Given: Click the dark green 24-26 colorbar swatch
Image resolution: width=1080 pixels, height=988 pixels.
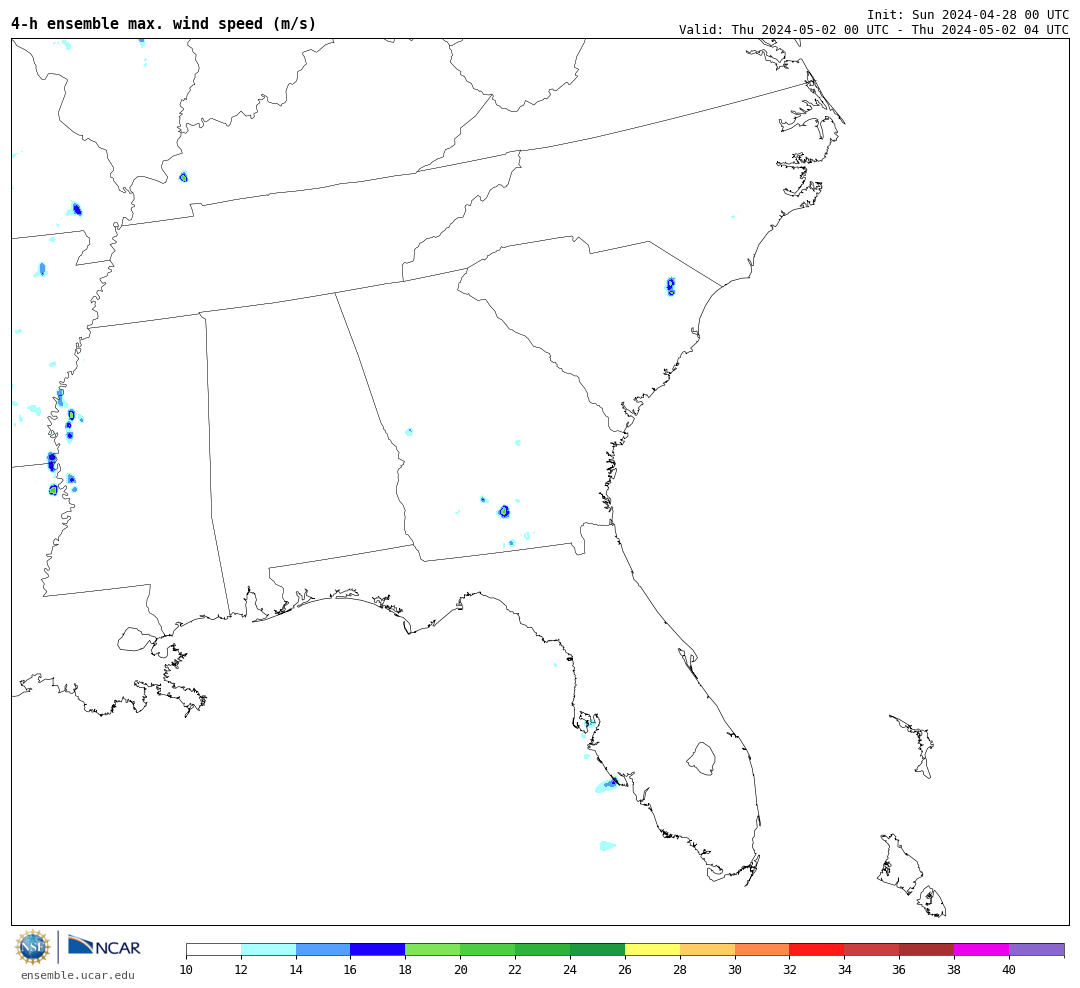Looking at the screenshot, I should tap(597, 949).
